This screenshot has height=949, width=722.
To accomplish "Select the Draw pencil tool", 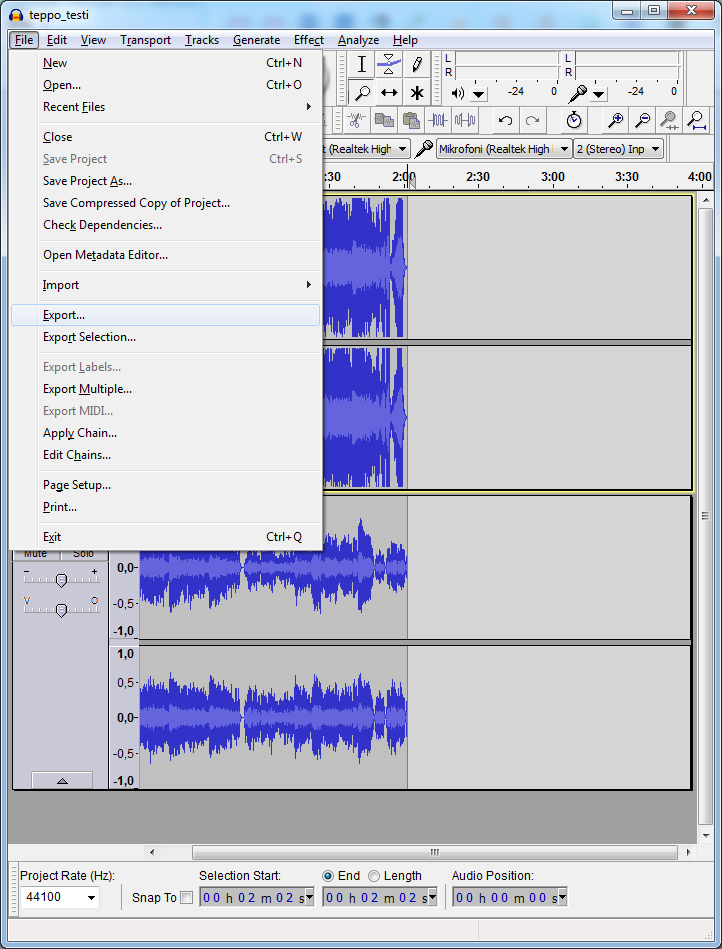I will click(416, 64).
